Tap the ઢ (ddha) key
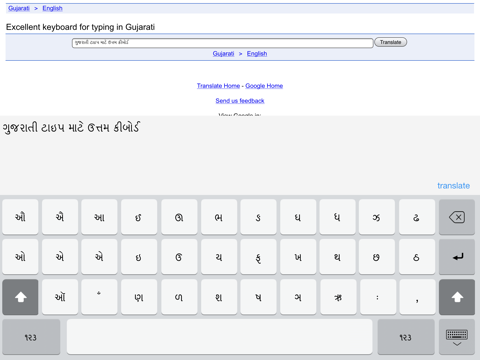 click(x=417, y=217)
